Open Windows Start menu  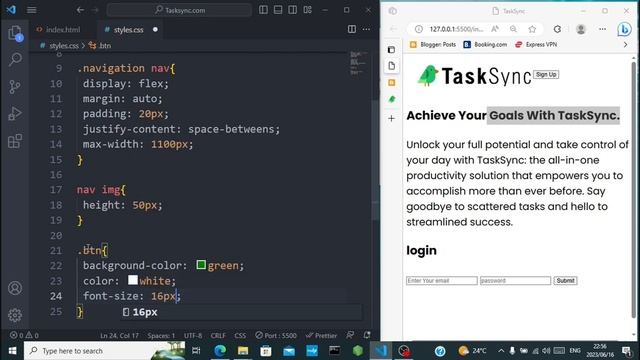12,351
